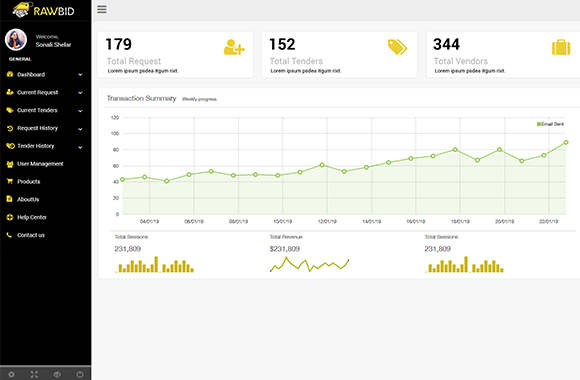This screenshot has width=580, height=380.
Task: Toggle fullscreen icon in sidebar footer
Action: [x=34, y=374]
